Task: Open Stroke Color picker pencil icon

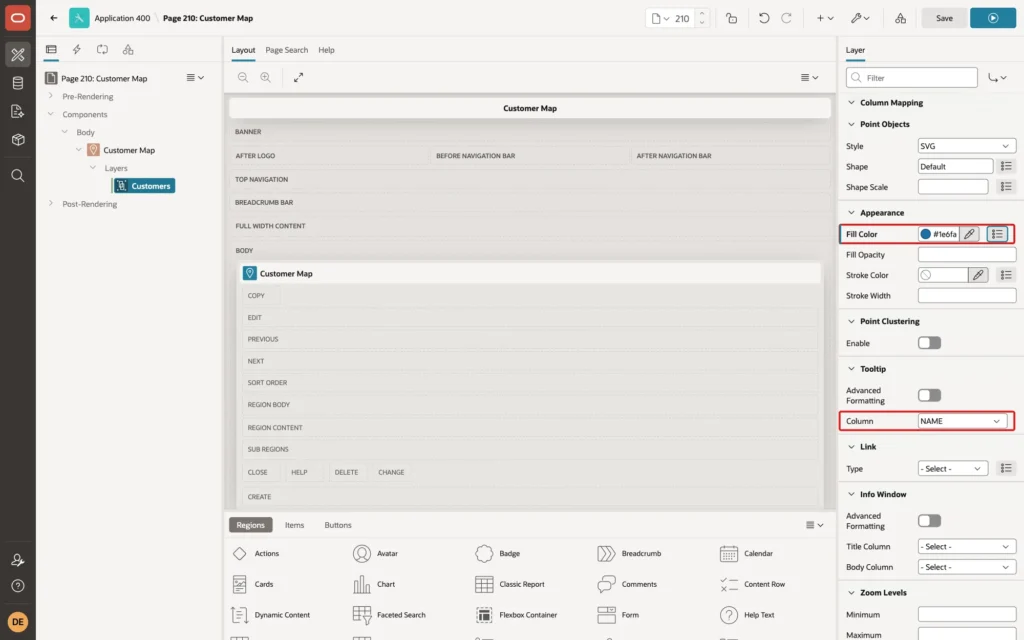Action: point(978,275)
